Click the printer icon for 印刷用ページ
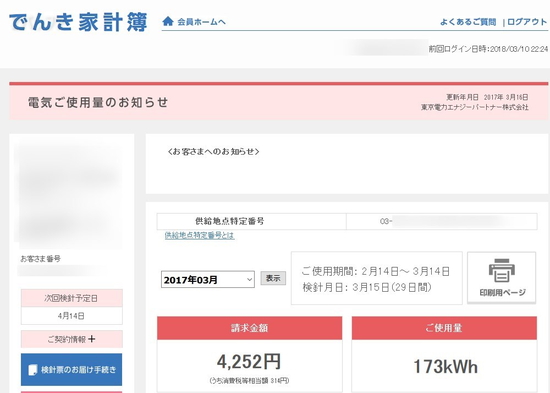 tap(502, 270)
